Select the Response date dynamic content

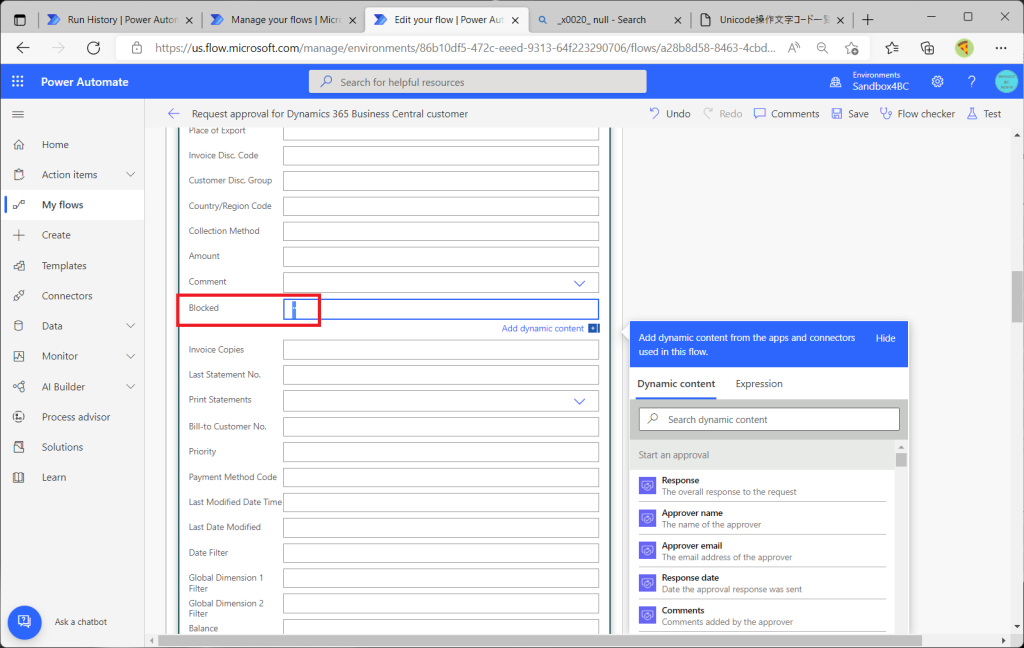tap(762, 583)
